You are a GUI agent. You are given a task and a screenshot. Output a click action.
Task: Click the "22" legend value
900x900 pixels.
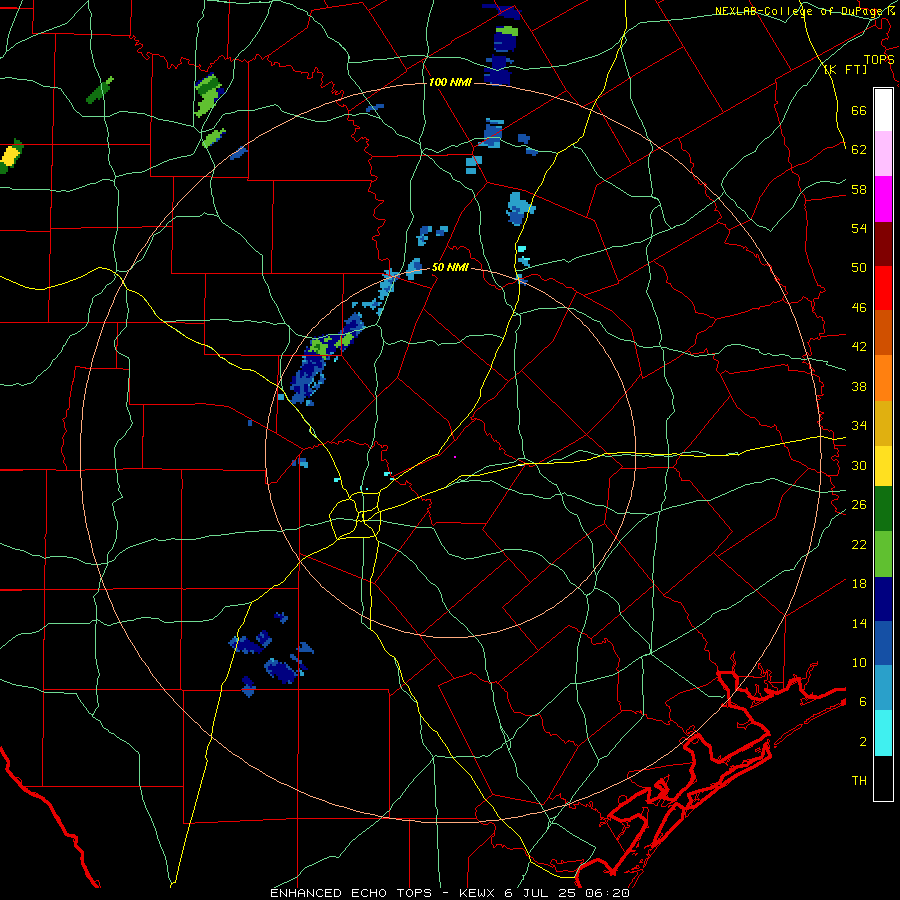859,544
